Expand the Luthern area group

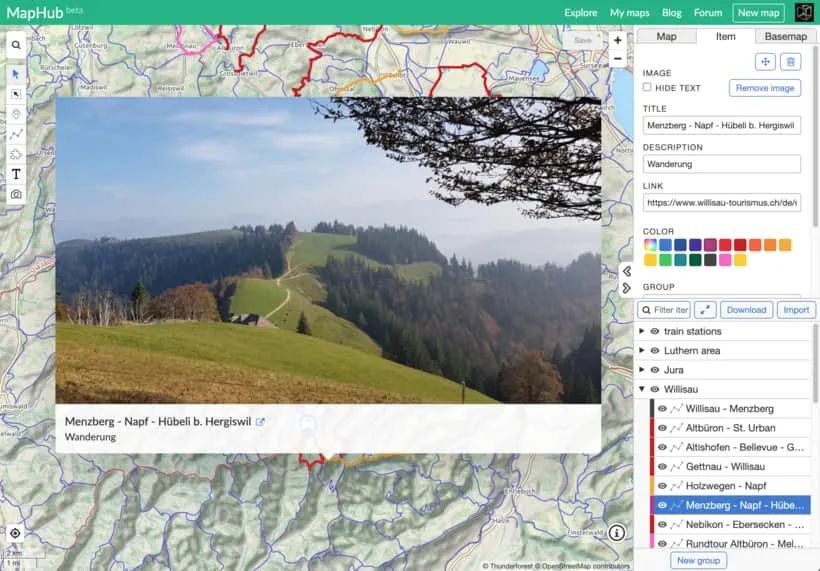pos(642,351)
